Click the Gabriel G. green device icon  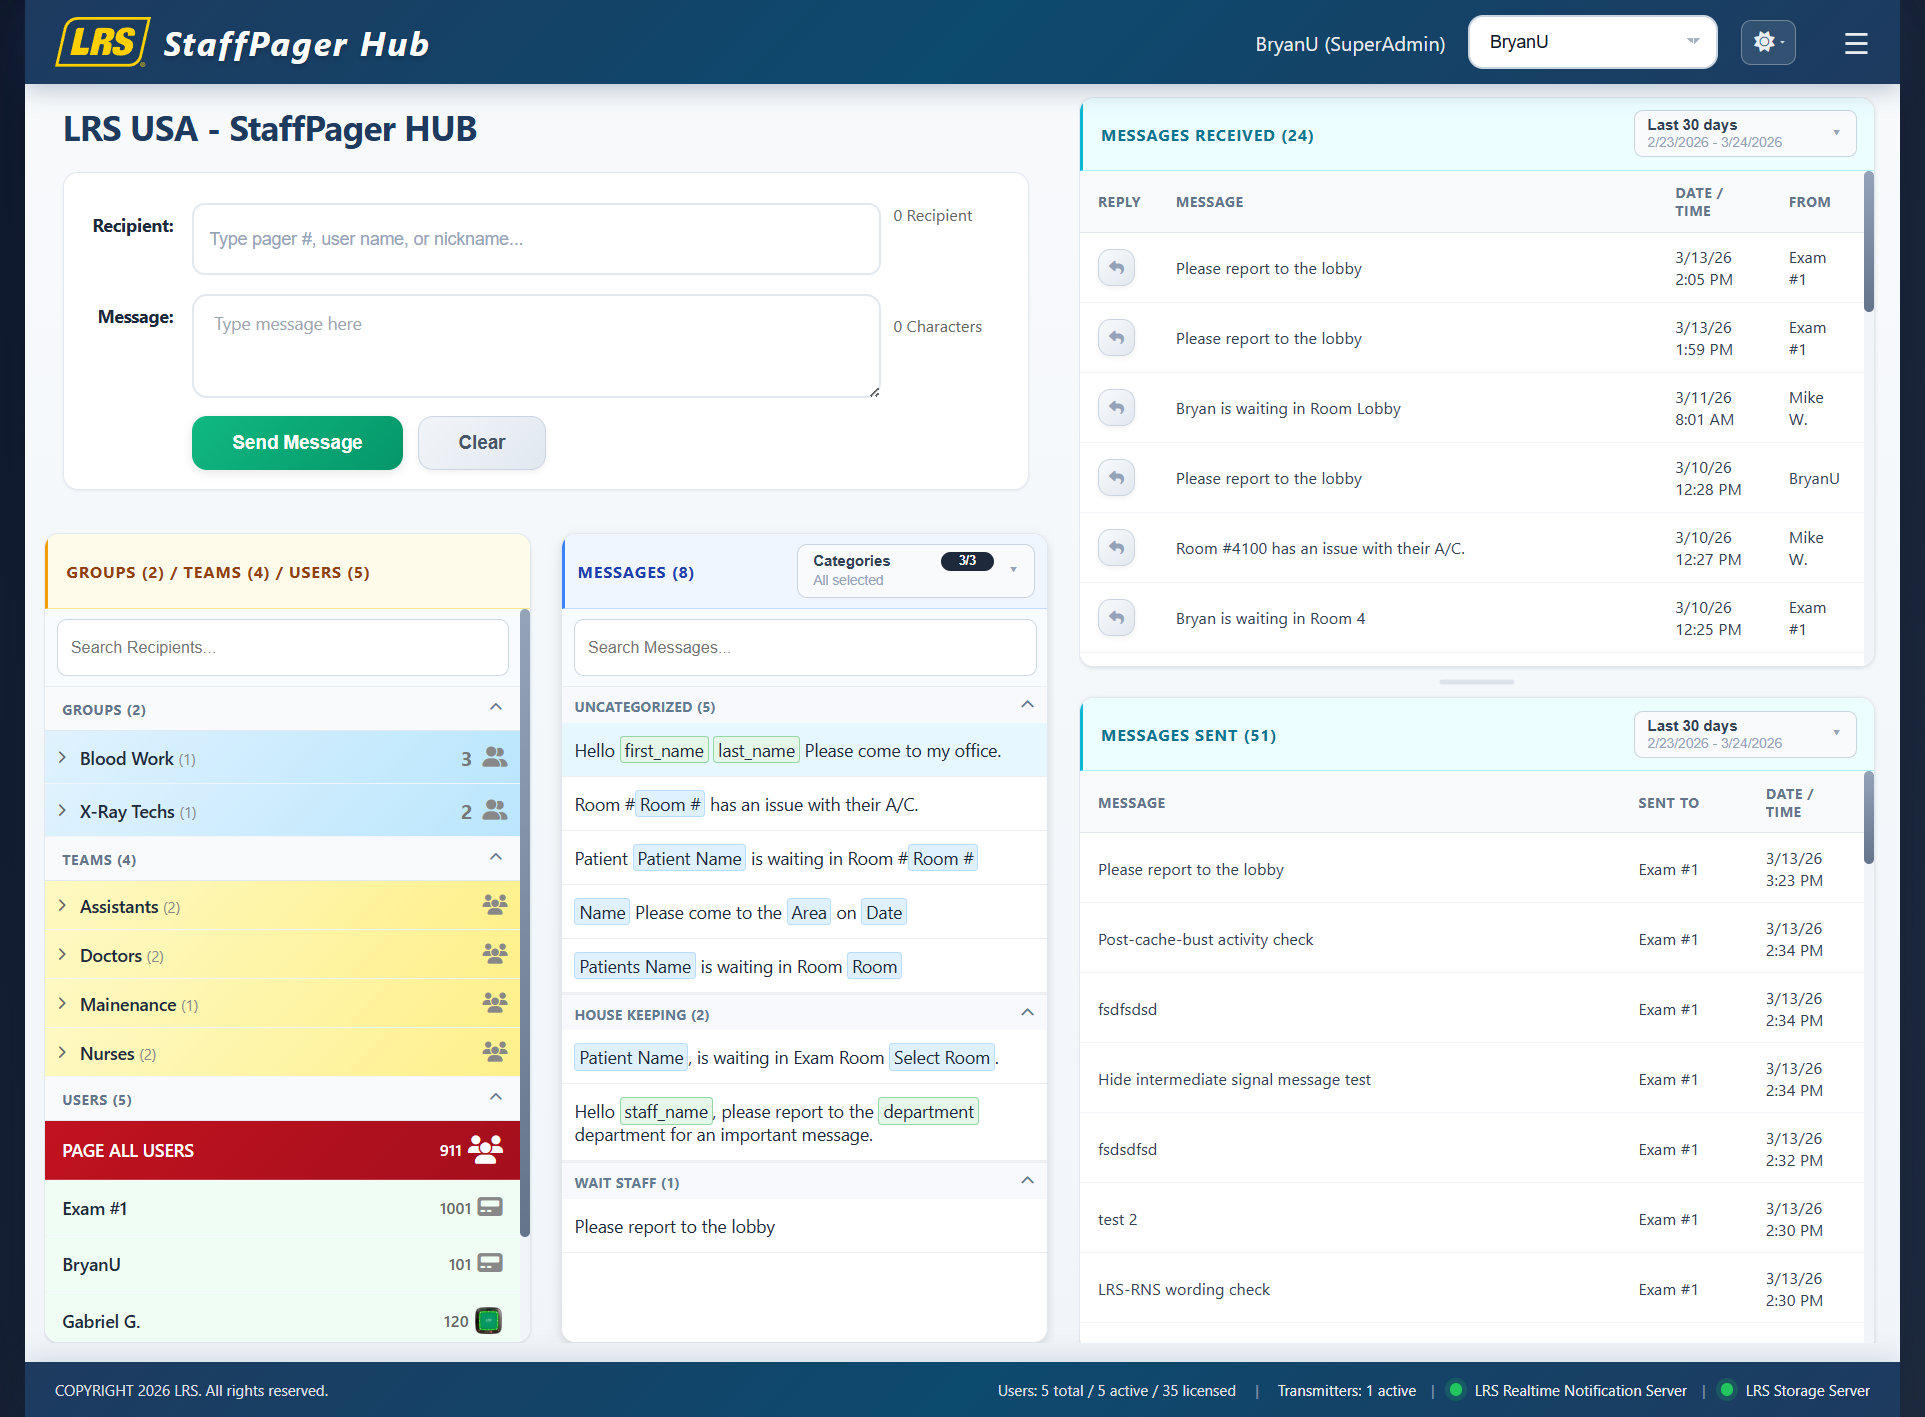[x=488, y=1321]
